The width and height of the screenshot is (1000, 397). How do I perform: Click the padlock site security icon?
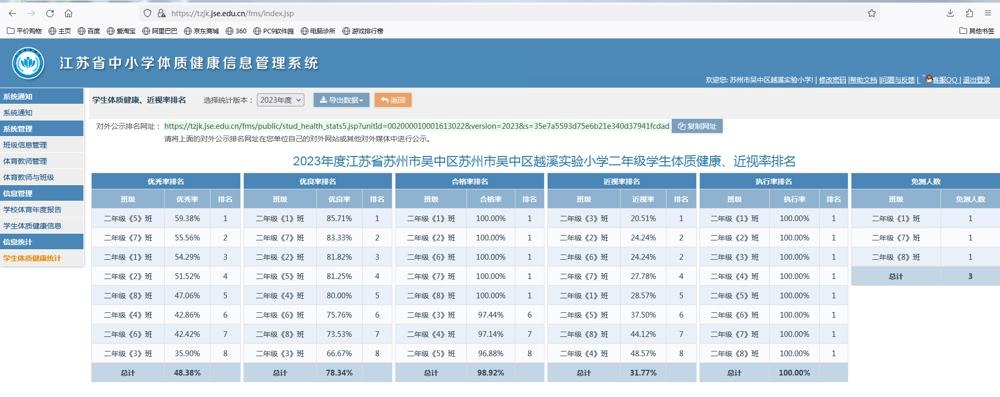161,13
